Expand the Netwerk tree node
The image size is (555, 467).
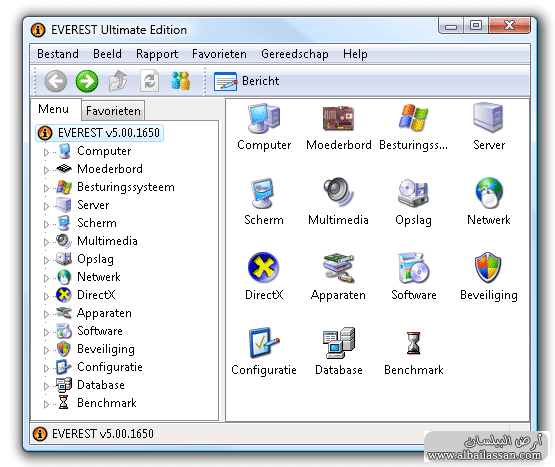[x=46, y=278]
